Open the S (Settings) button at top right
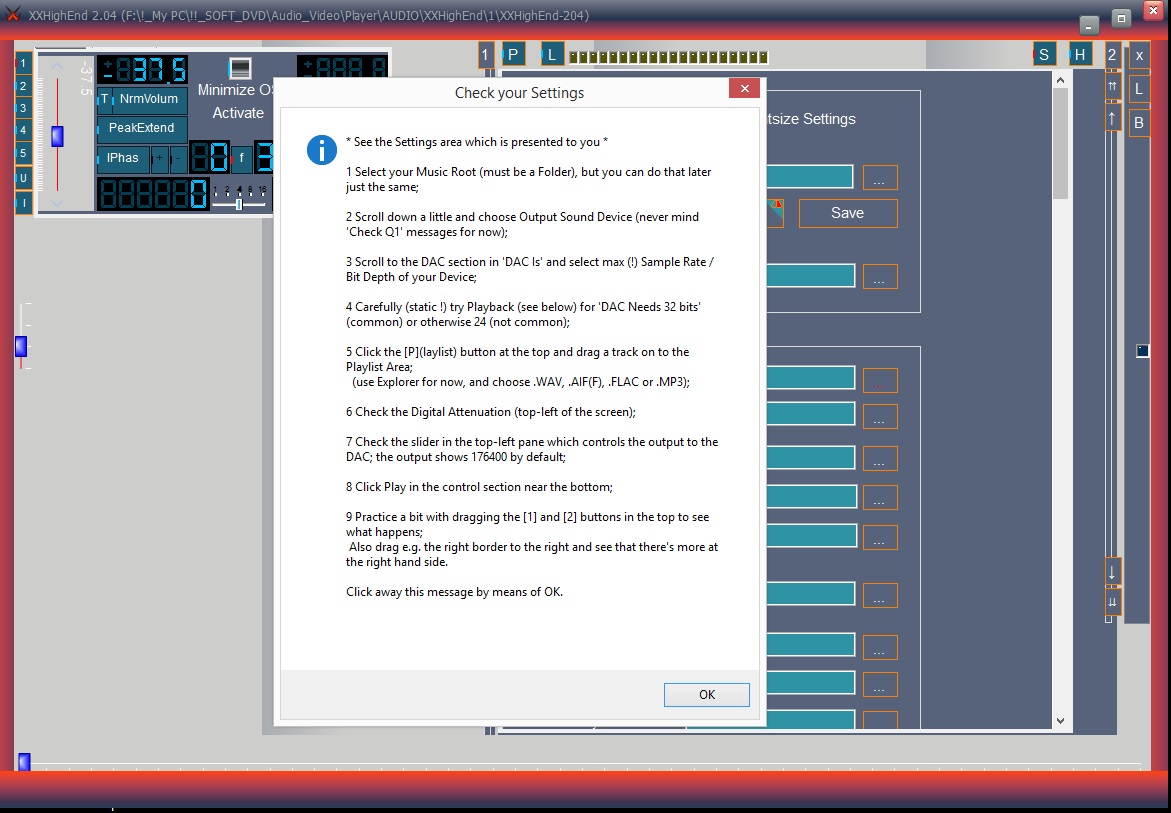1171x813 pixels. (x=1043, y=54)
